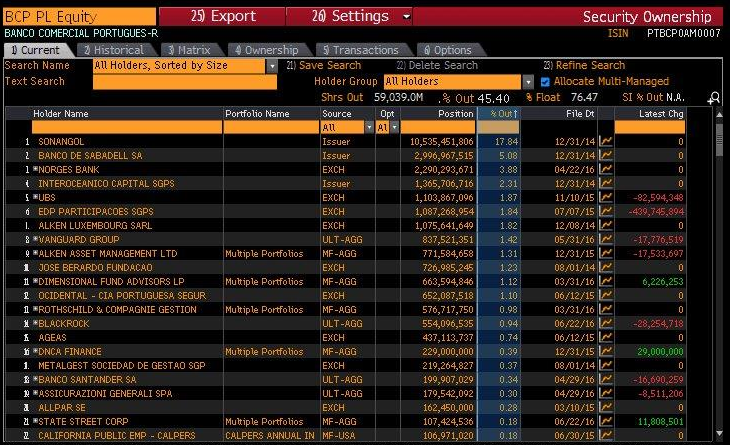The height and width of the screenshot is (445, 730).
Task: Open chart icon for VANGUARD GROUP row
Action: (x=606, y=239)
